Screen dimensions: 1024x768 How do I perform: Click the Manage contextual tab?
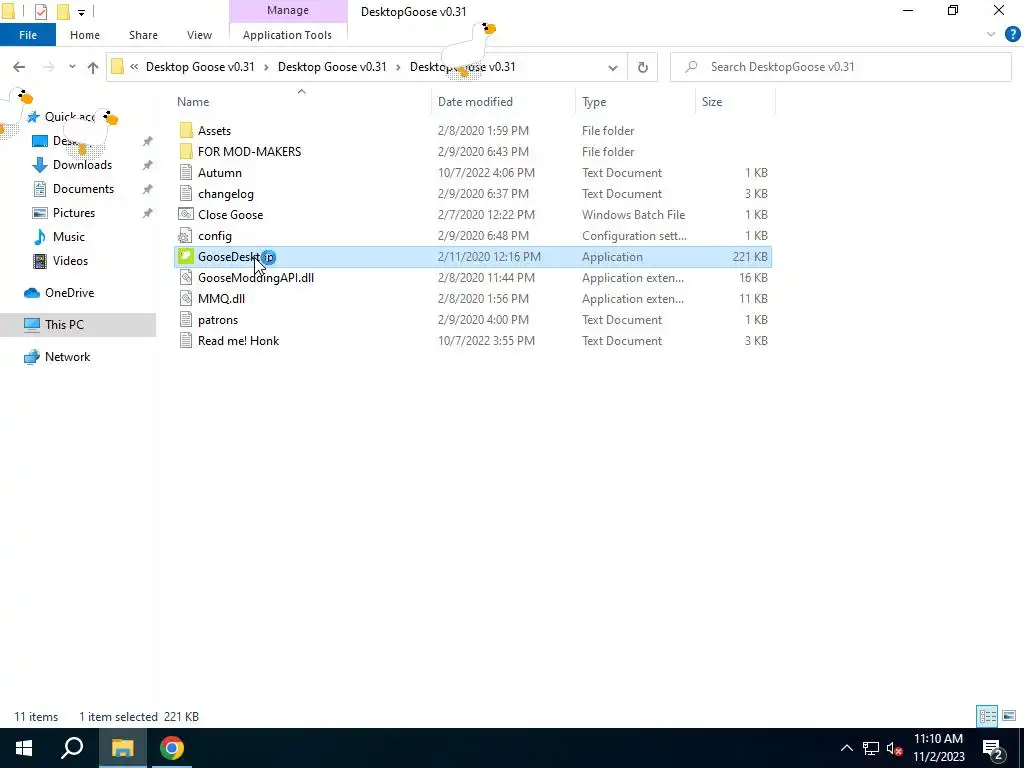coord(288,10)
